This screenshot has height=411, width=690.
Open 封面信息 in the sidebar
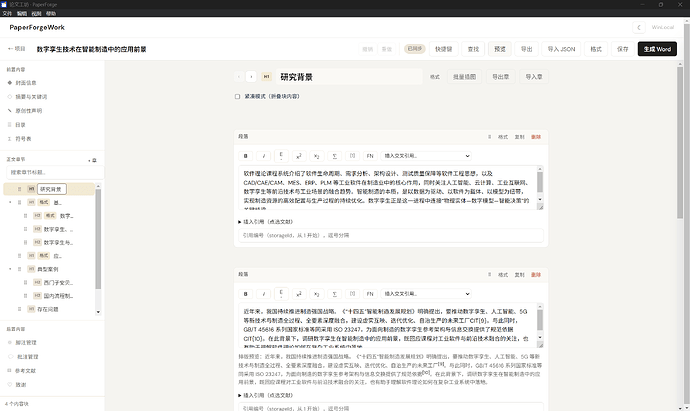(26, 83)
